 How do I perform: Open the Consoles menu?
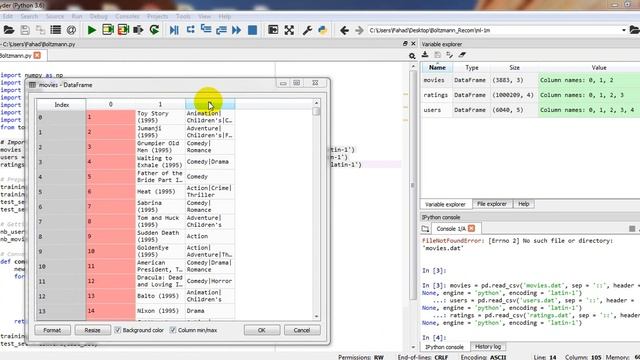coord(127,16)
